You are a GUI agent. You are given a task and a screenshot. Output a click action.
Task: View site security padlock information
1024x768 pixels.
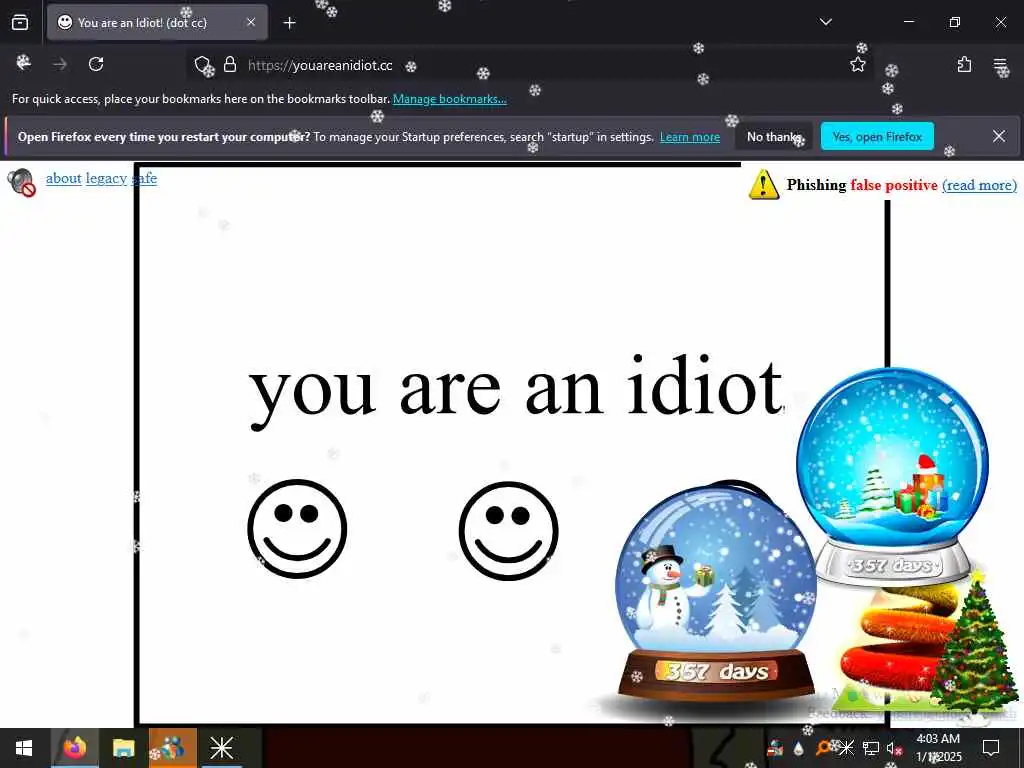pos(230,64)
